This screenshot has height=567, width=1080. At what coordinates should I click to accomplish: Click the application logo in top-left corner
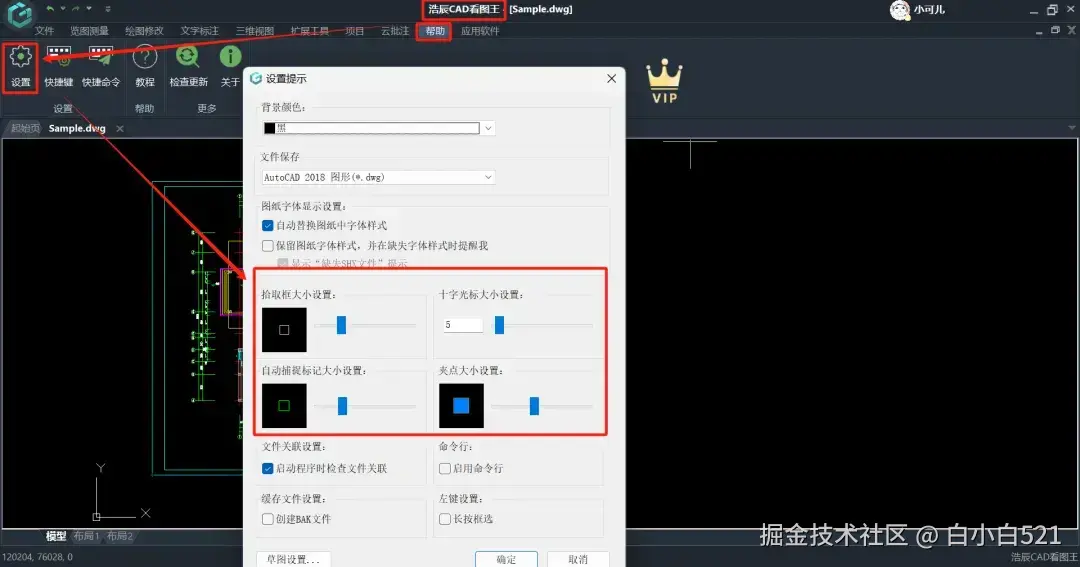click(20, 14)
